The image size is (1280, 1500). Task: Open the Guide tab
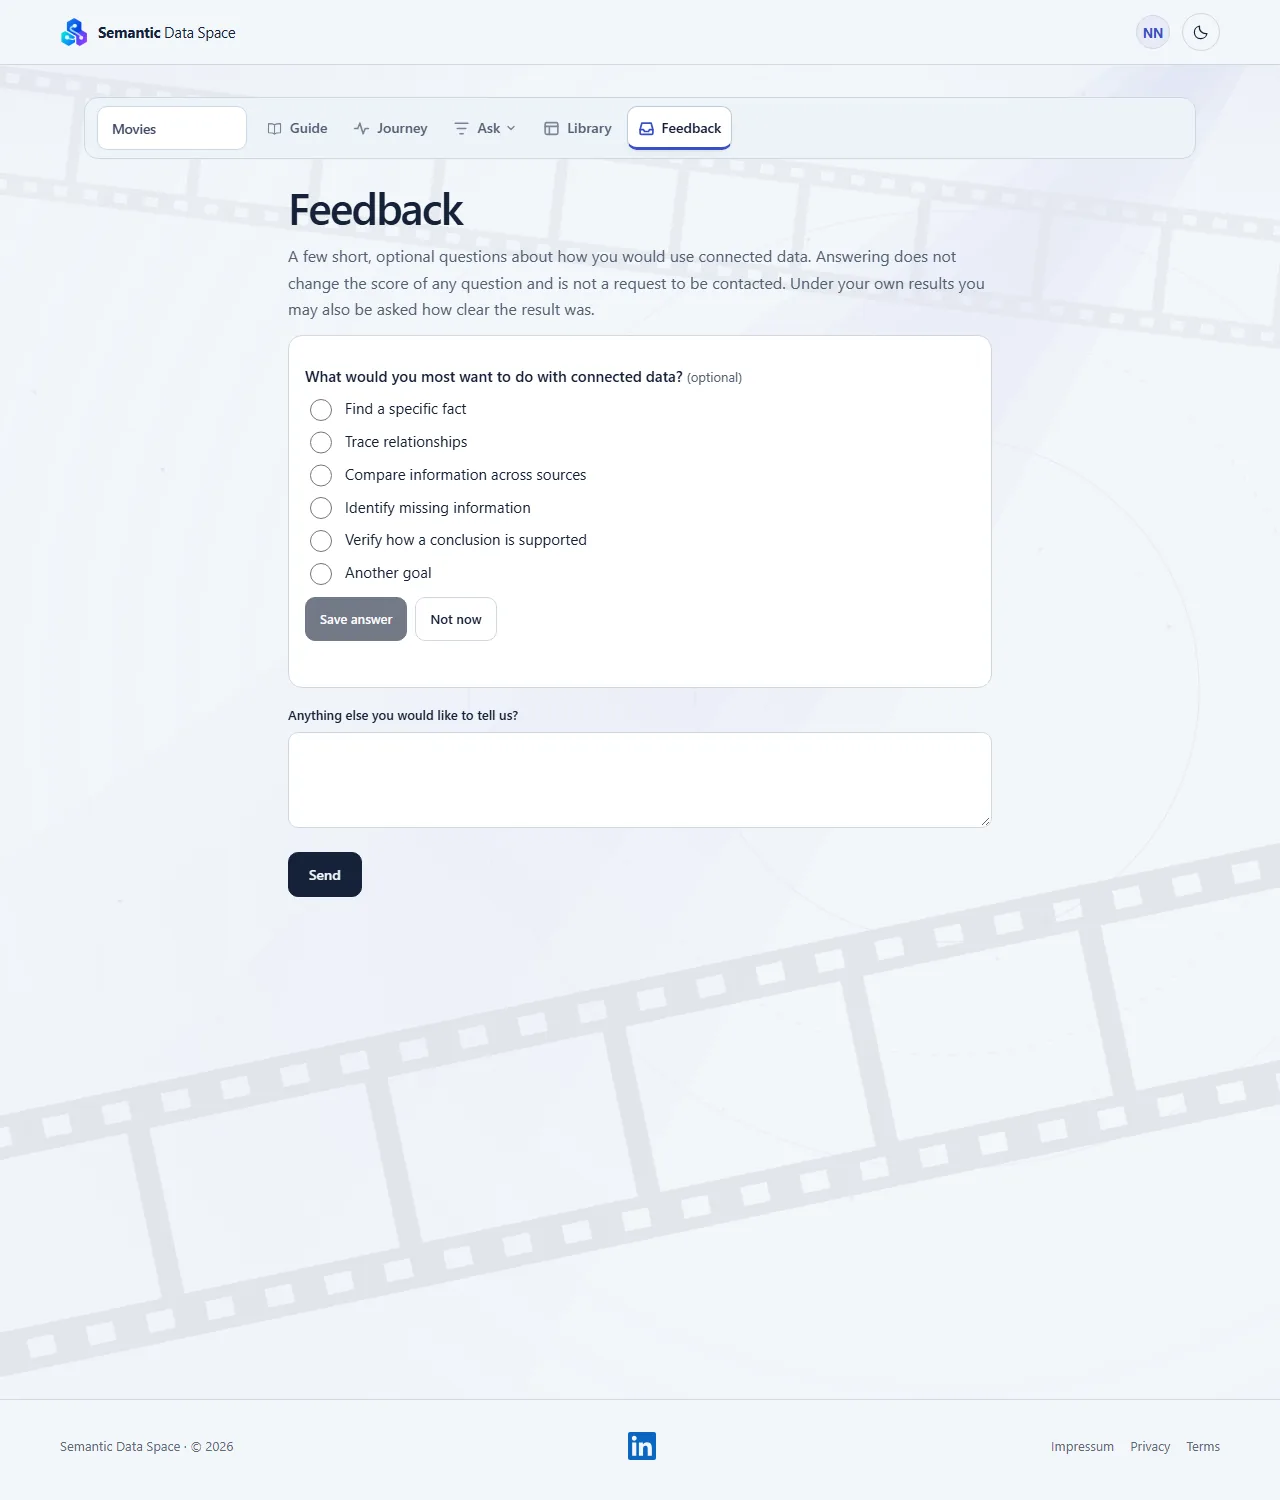click(x=298, y=128)
